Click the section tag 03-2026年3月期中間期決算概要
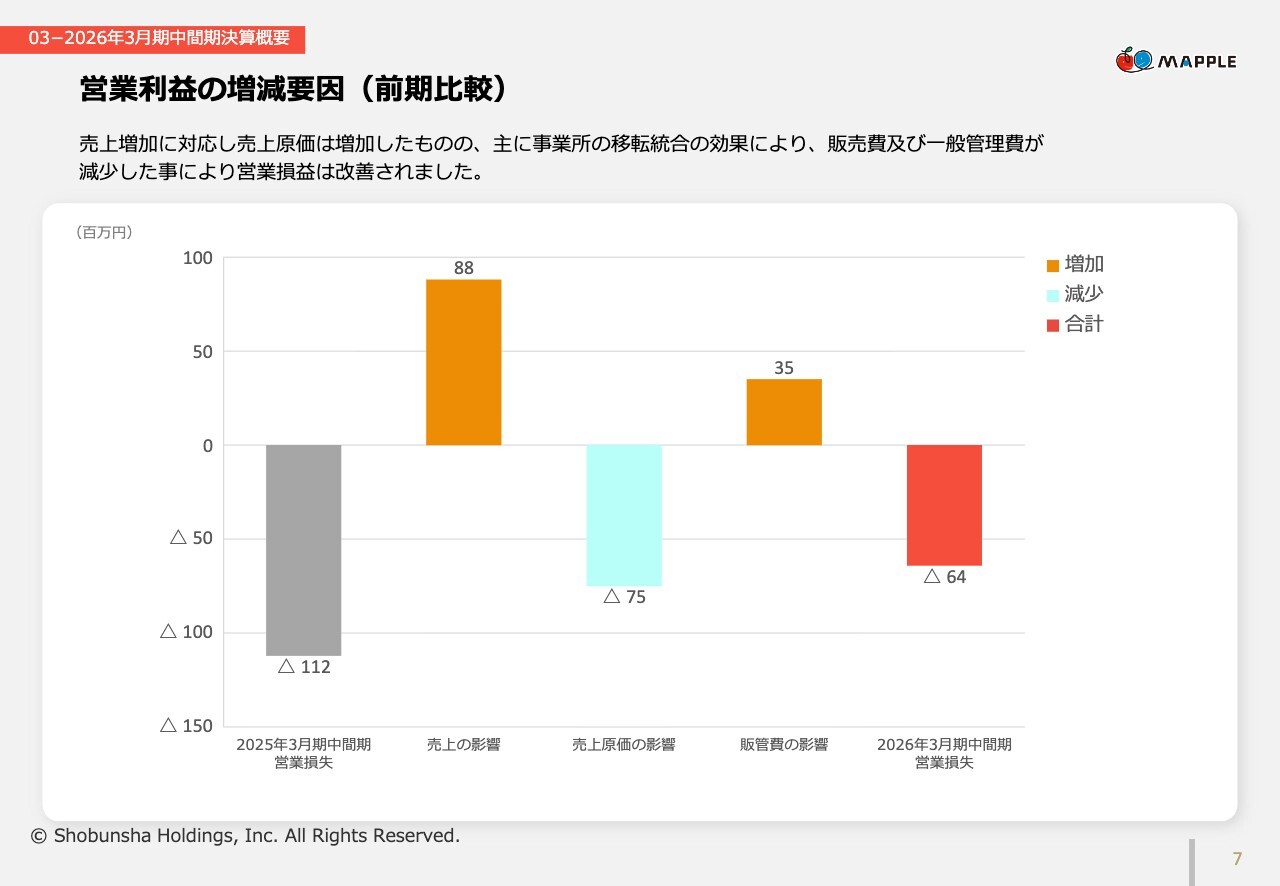The width and height of the screenshot is (1280, 886). pos(160,39)
